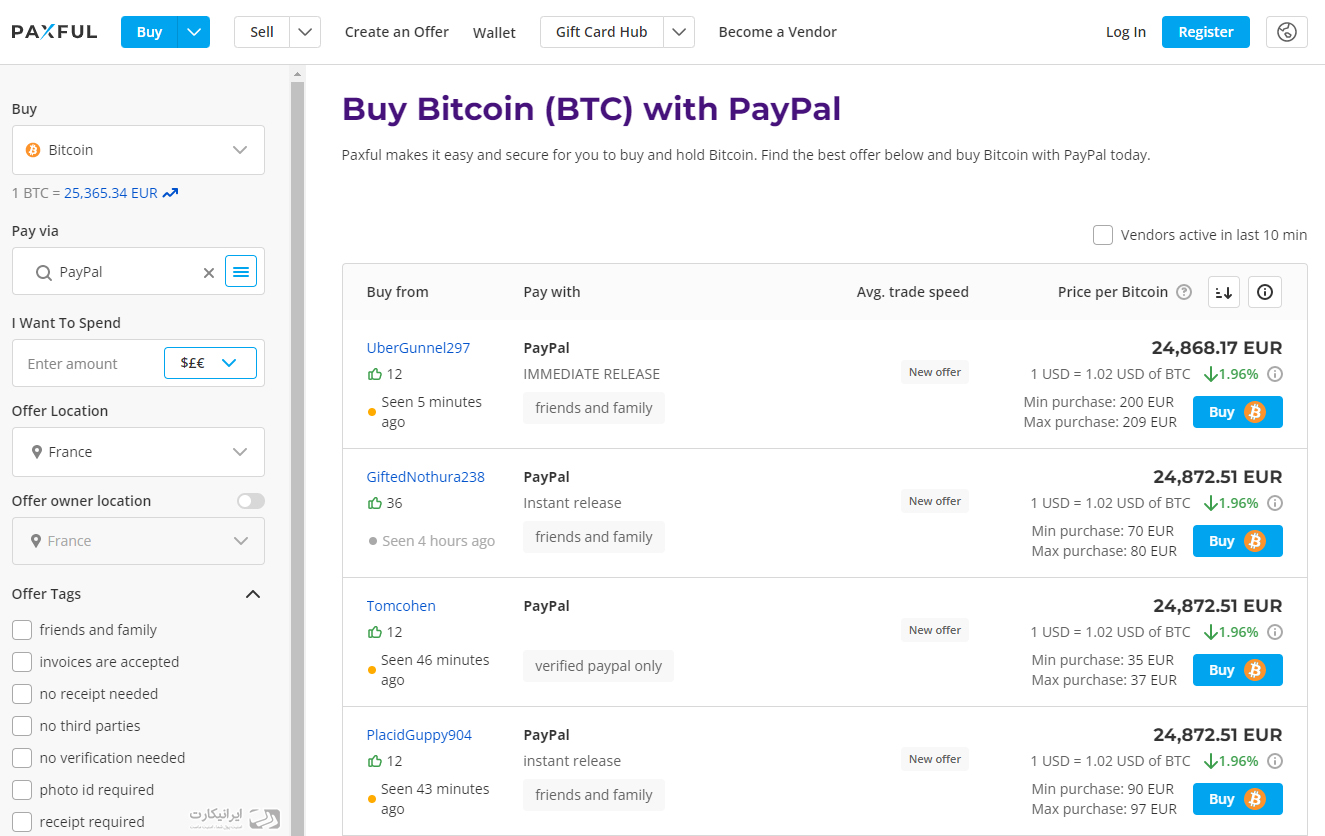Click the verified paypal only tag
Viewport: 1325px width, 836px height.
click(598, 666)
